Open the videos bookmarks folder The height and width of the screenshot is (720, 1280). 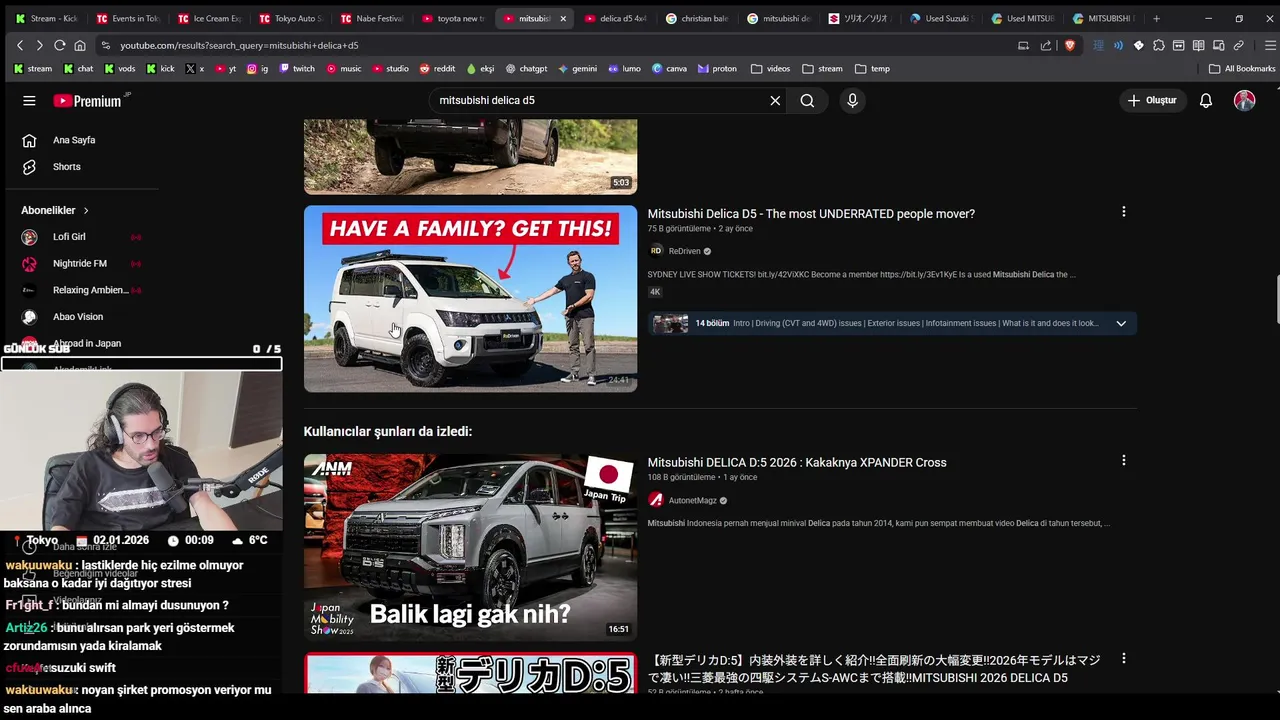(x=771, y=69)
